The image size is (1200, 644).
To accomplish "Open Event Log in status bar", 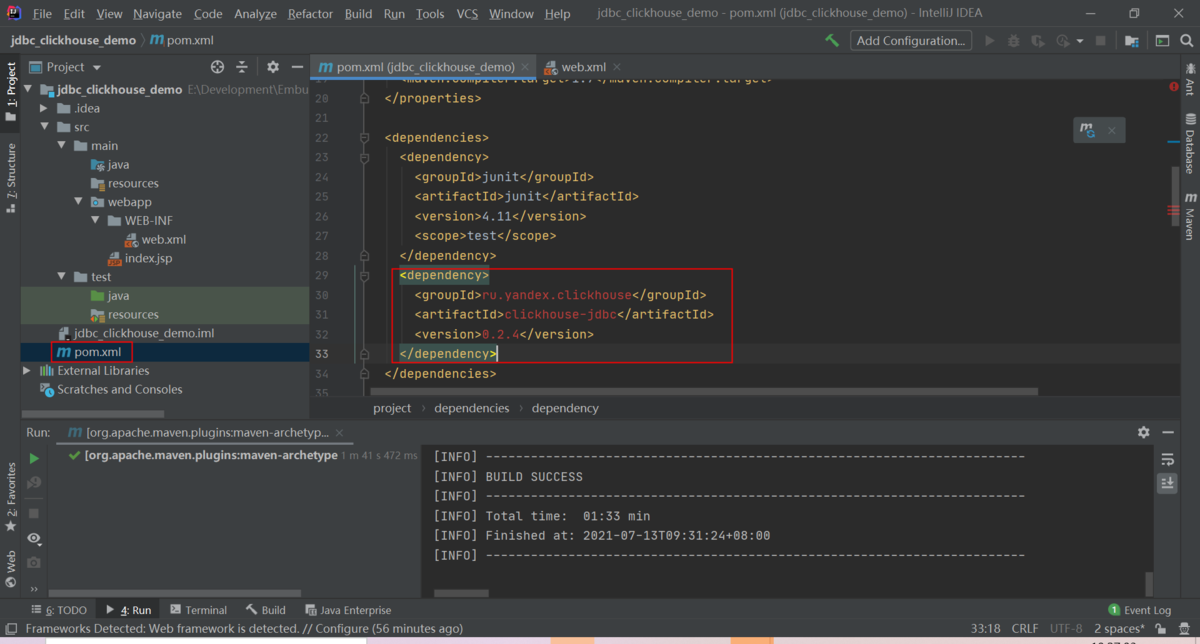I will pyautogui.click(x=1140, y=610).
